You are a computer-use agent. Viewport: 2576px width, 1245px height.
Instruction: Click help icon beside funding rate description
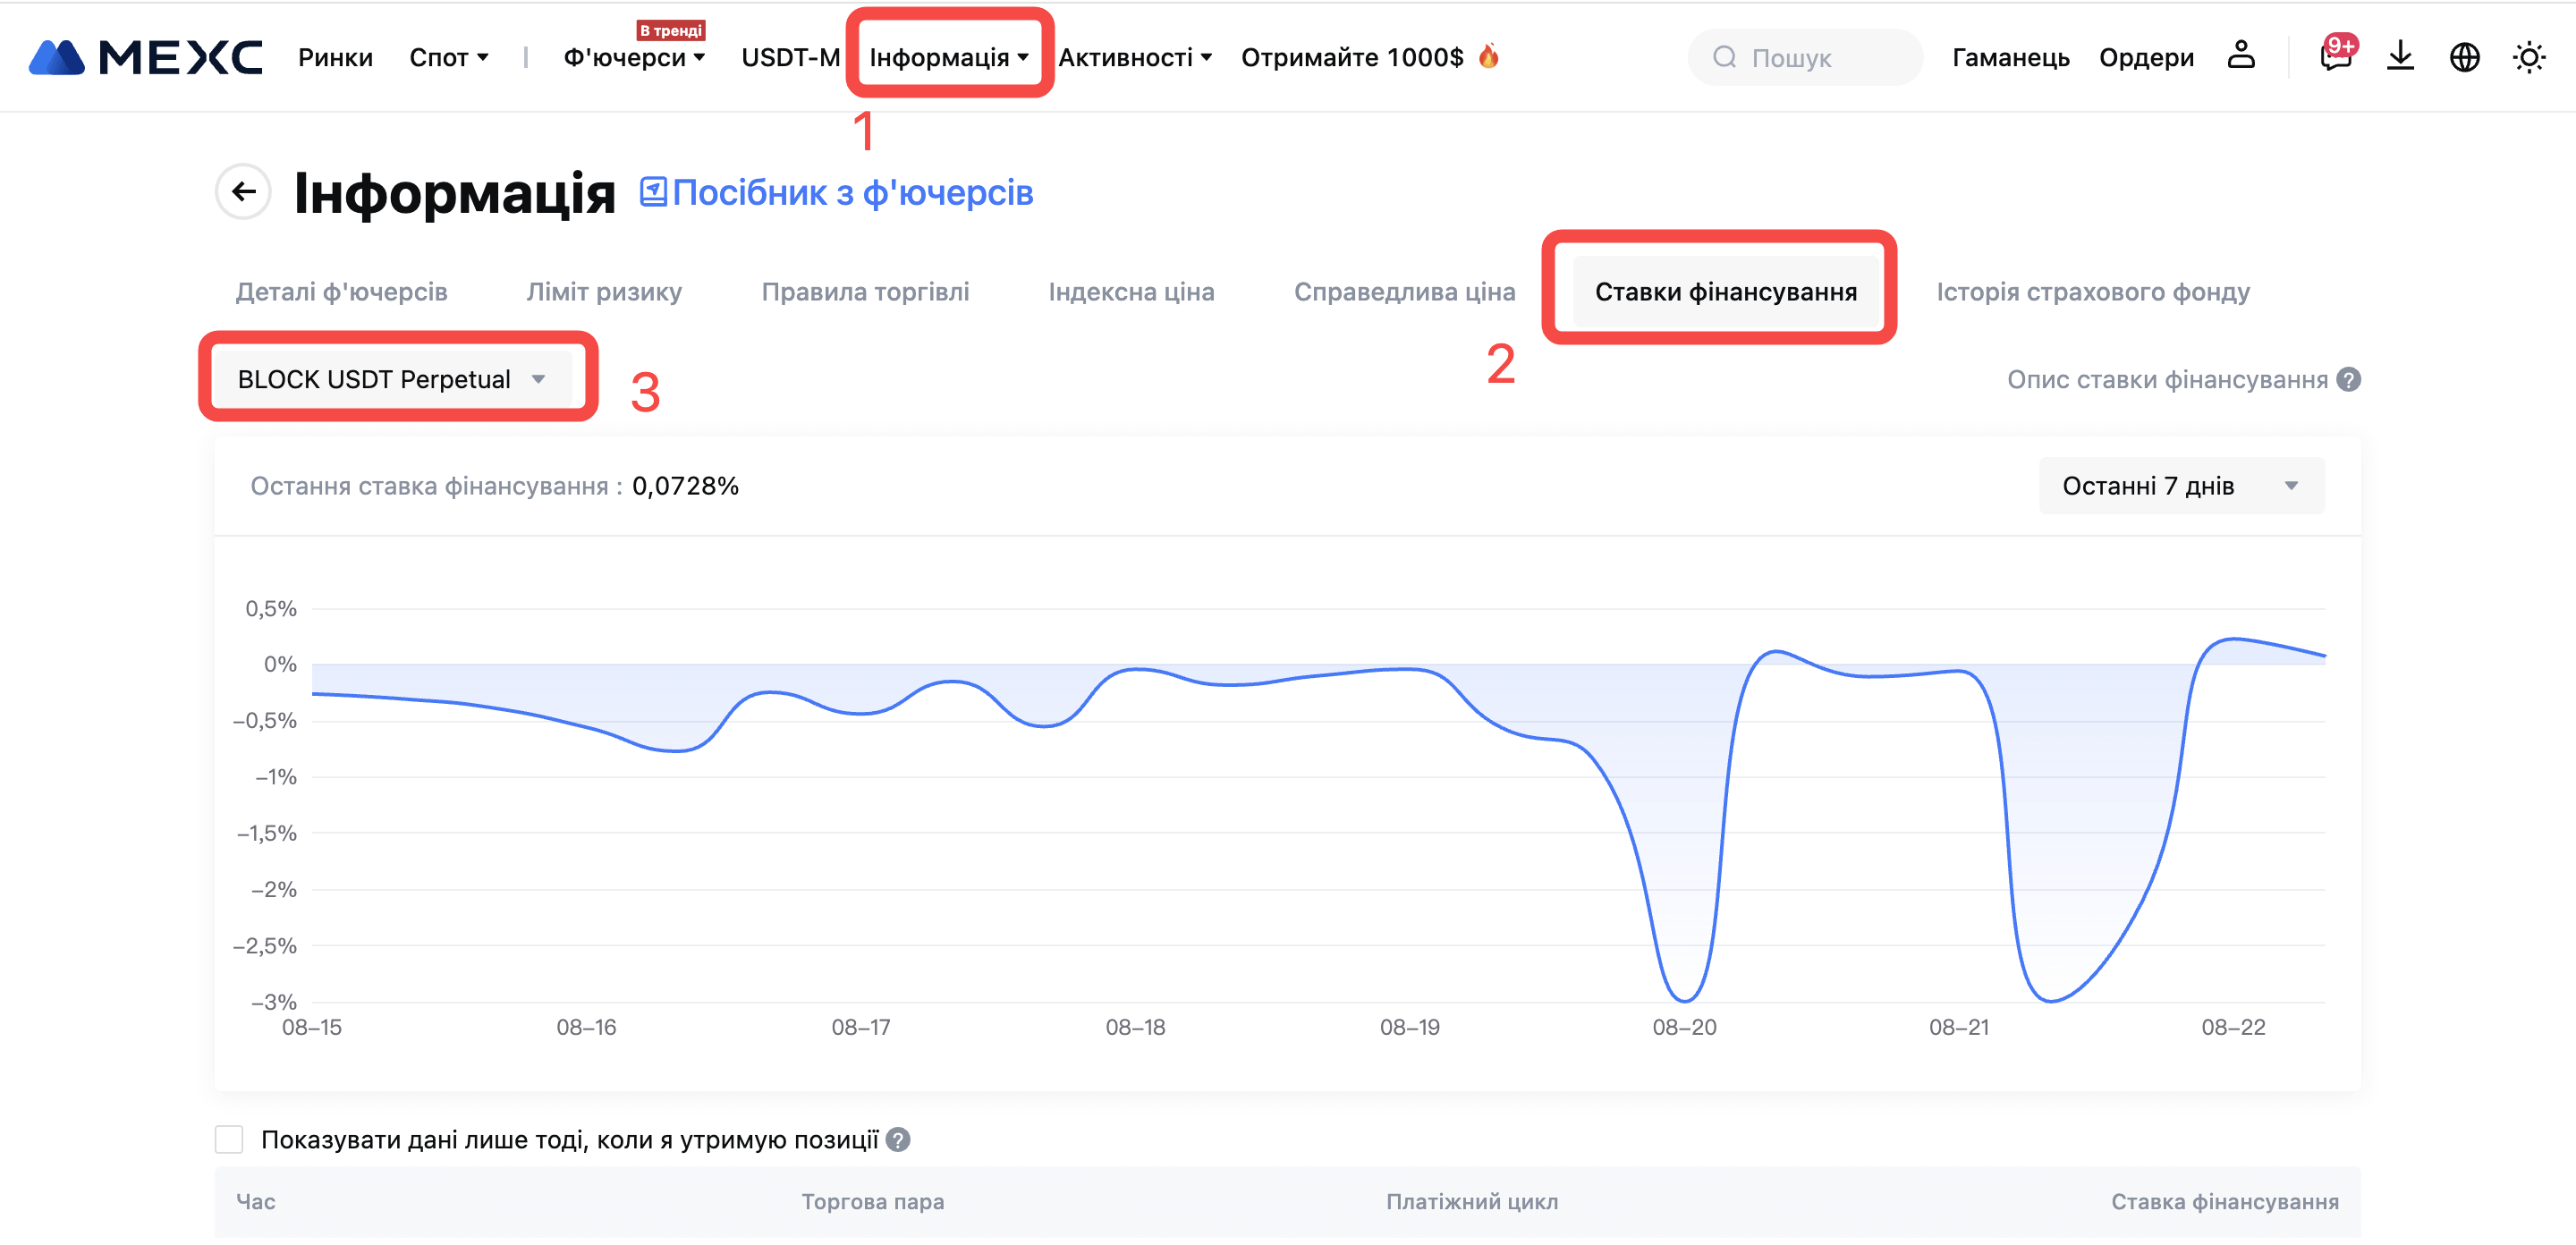click(2348, 380)
